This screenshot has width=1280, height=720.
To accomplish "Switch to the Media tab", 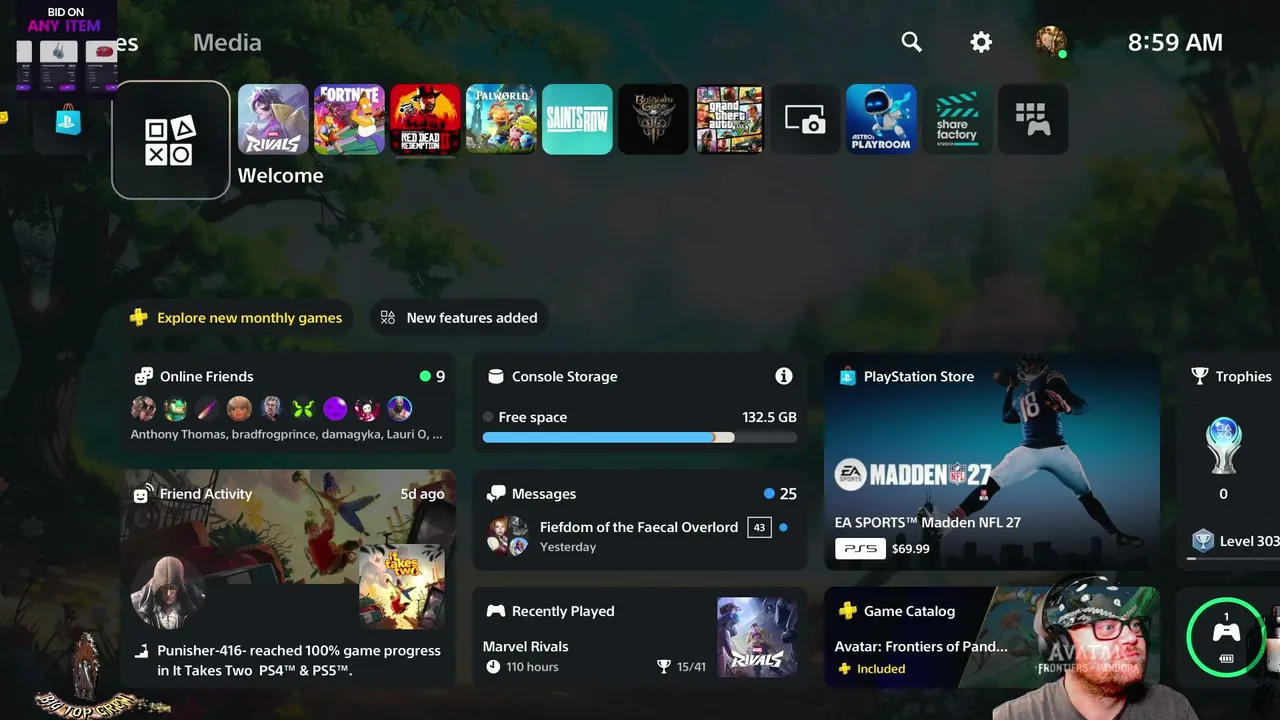I will coord(227,42).
